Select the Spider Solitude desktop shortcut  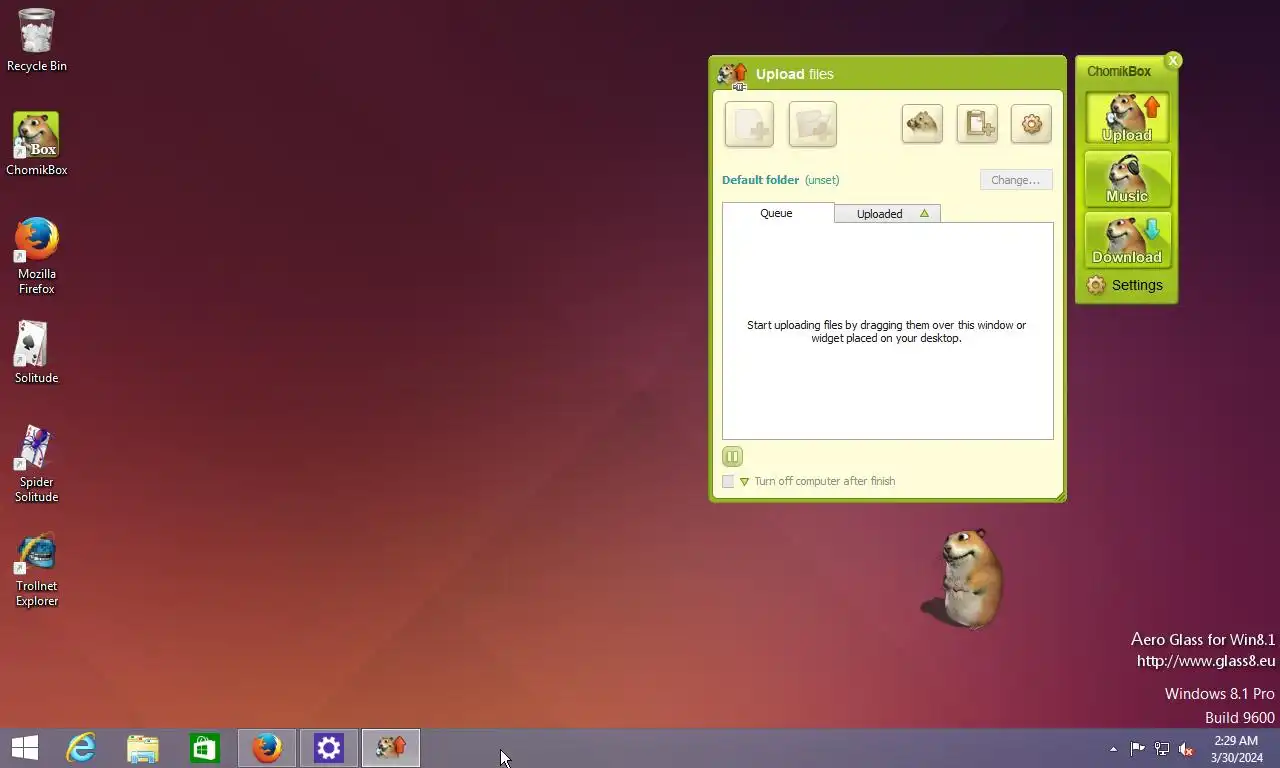[x=37, y=463]
